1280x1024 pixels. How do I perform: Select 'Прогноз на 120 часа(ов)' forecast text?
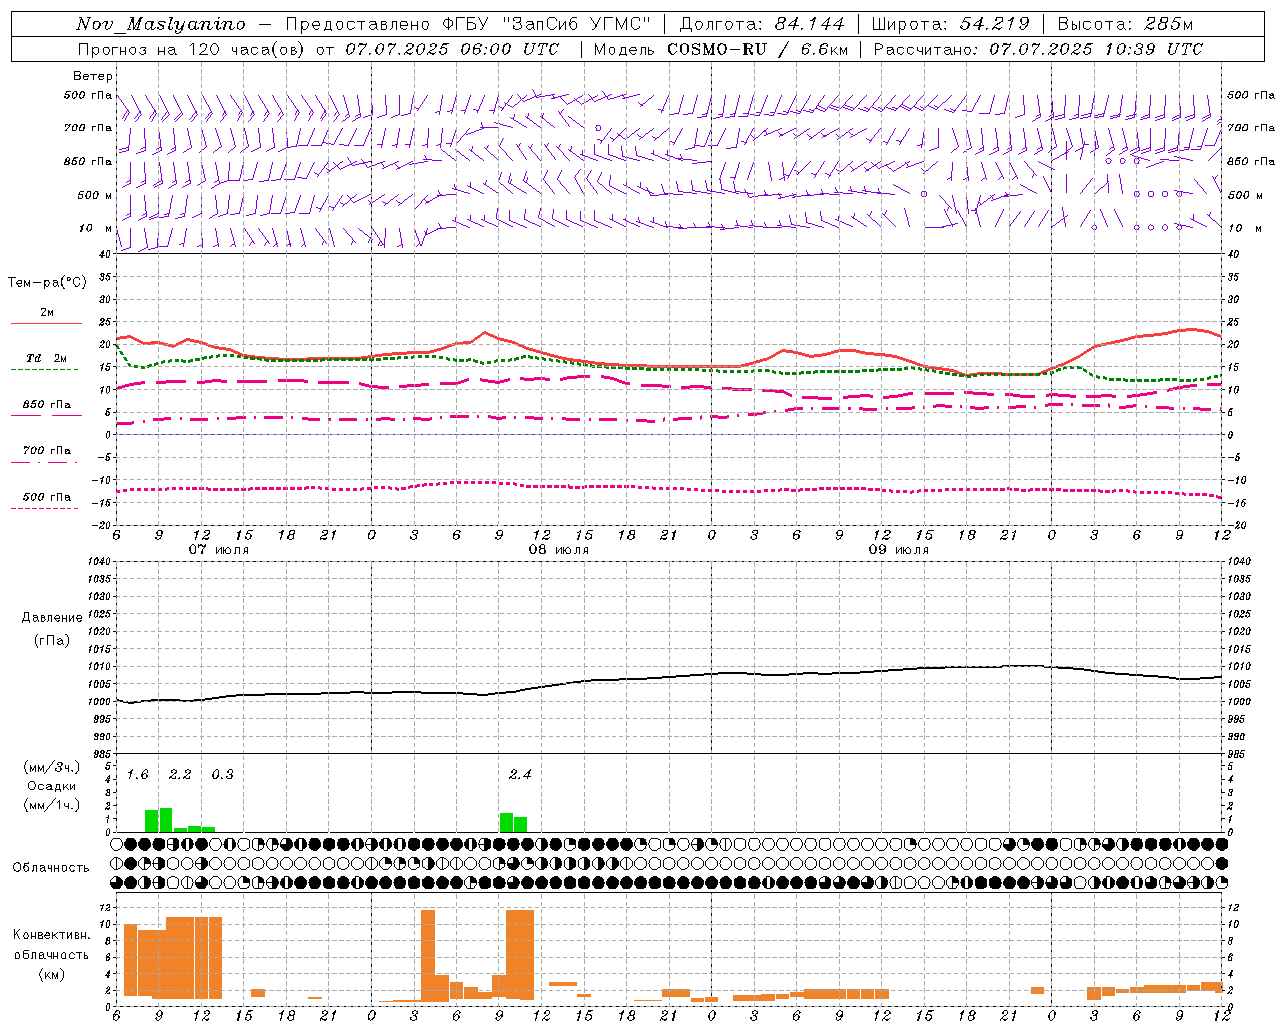(191, 49)
